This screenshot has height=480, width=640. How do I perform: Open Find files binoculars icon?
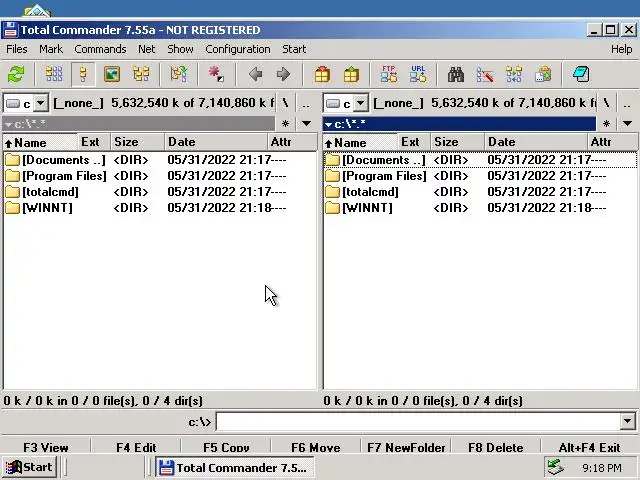click(456, 75)
